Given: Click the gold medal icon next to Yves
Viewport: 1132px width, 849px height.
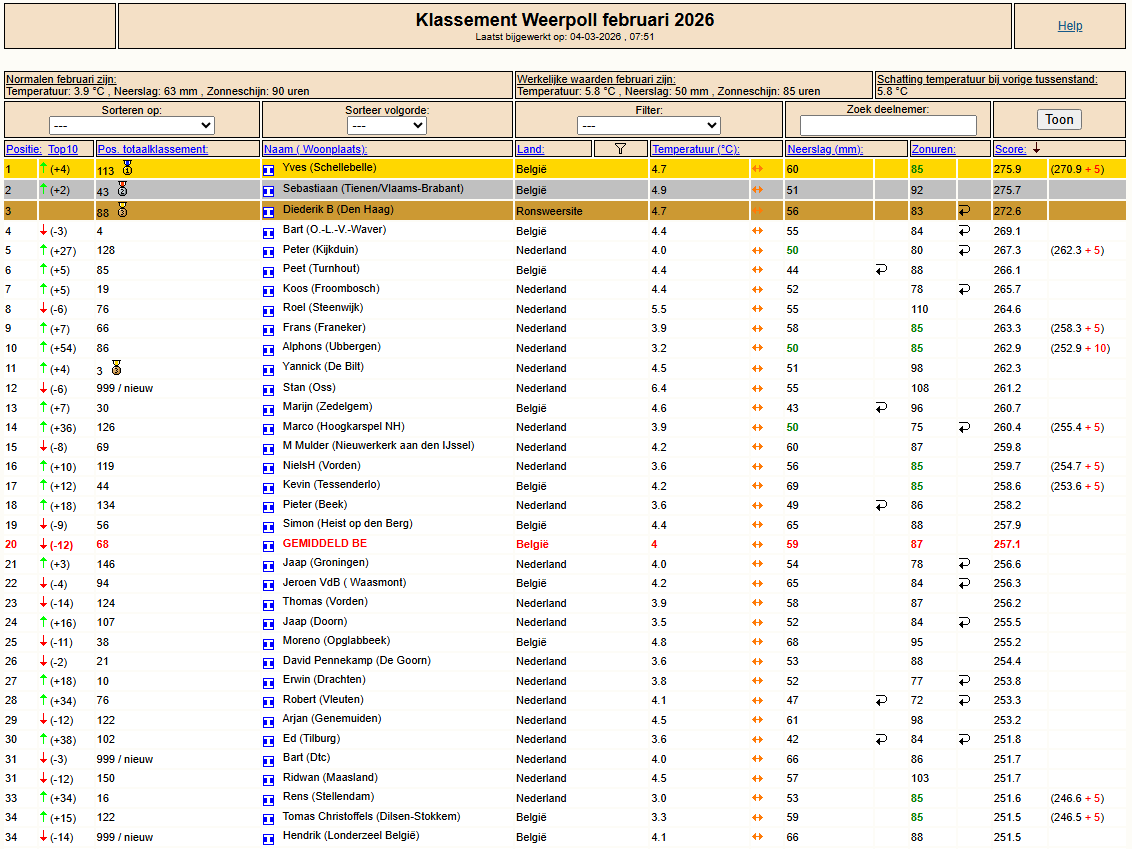Looking at the screenshot, I should click(127, 168).
